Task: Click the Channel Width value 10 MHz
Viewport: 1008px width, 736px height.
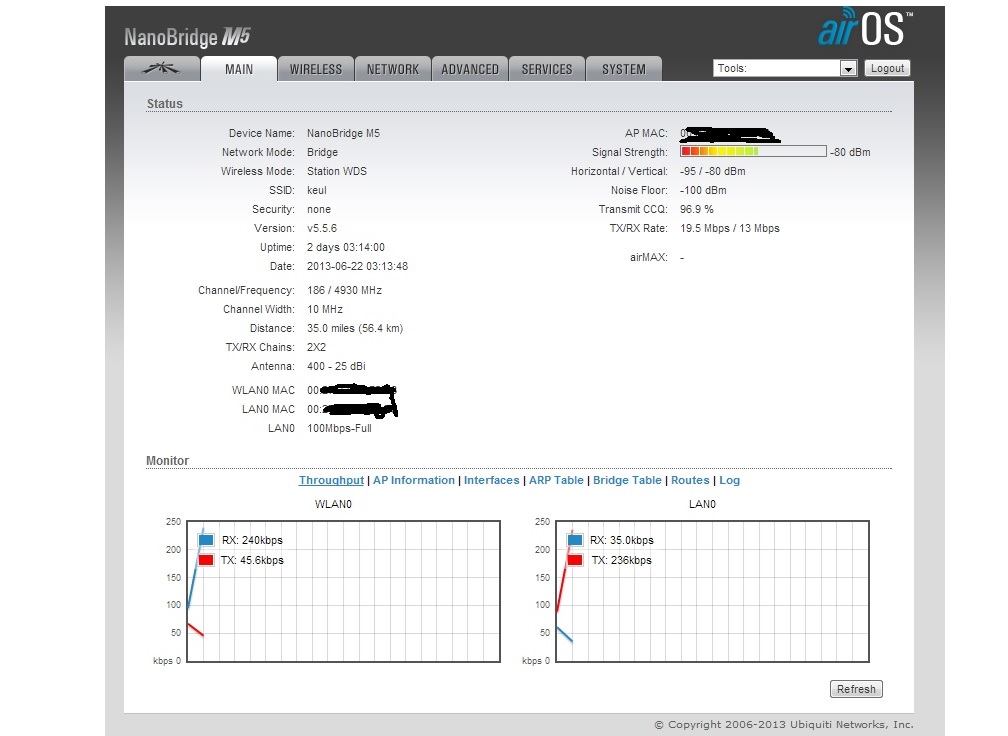Action: click(325, 309)
